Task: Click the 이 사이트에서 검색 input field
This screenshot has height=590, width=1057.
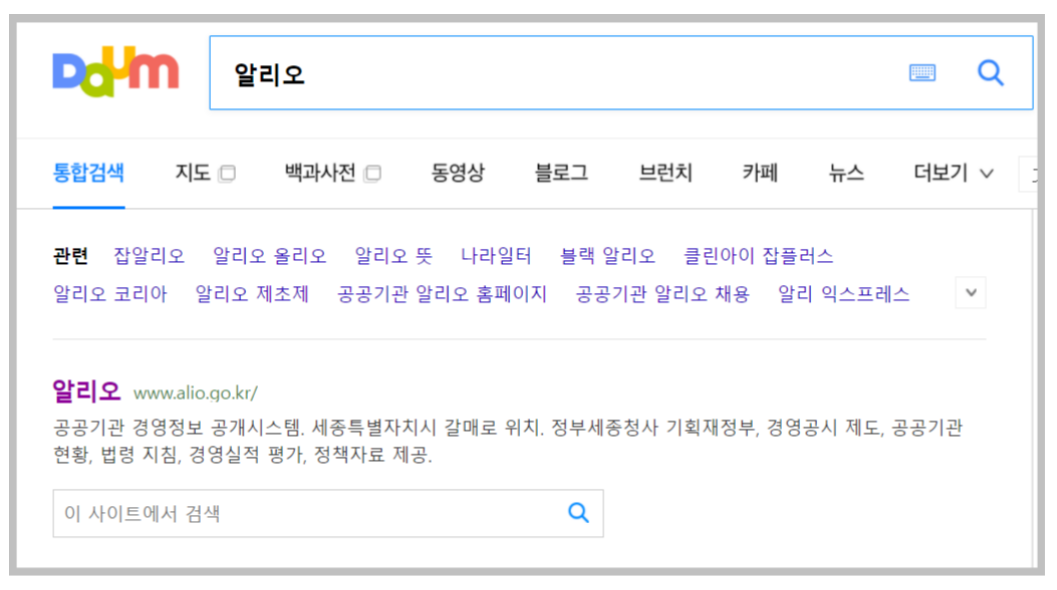Action: pyautogui.click(x=328, y=513)
